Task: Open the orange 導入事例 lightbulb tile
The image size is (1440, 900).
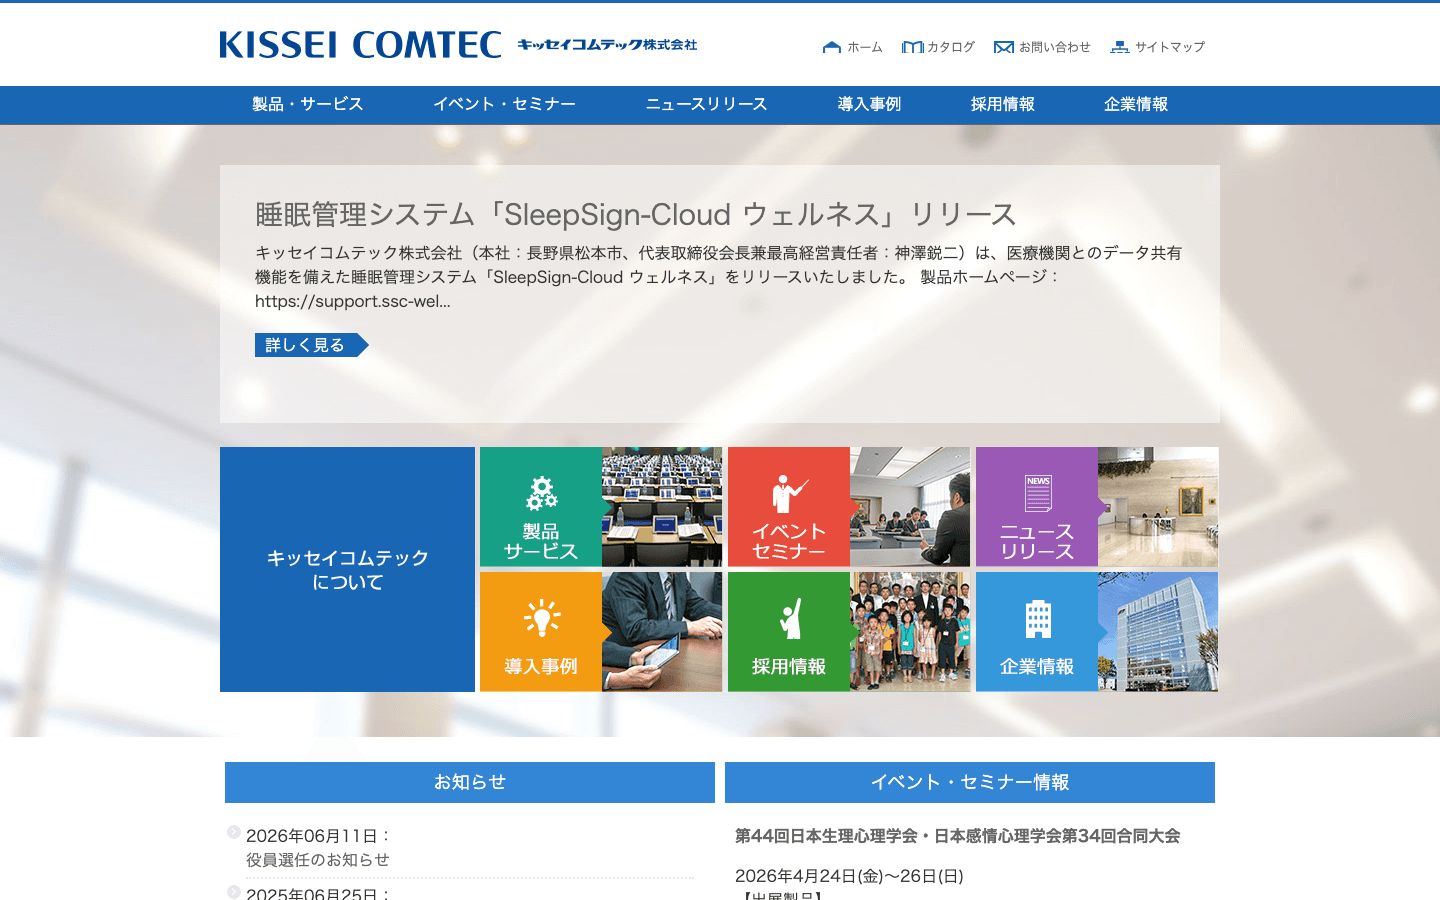Action: point(541,631)
